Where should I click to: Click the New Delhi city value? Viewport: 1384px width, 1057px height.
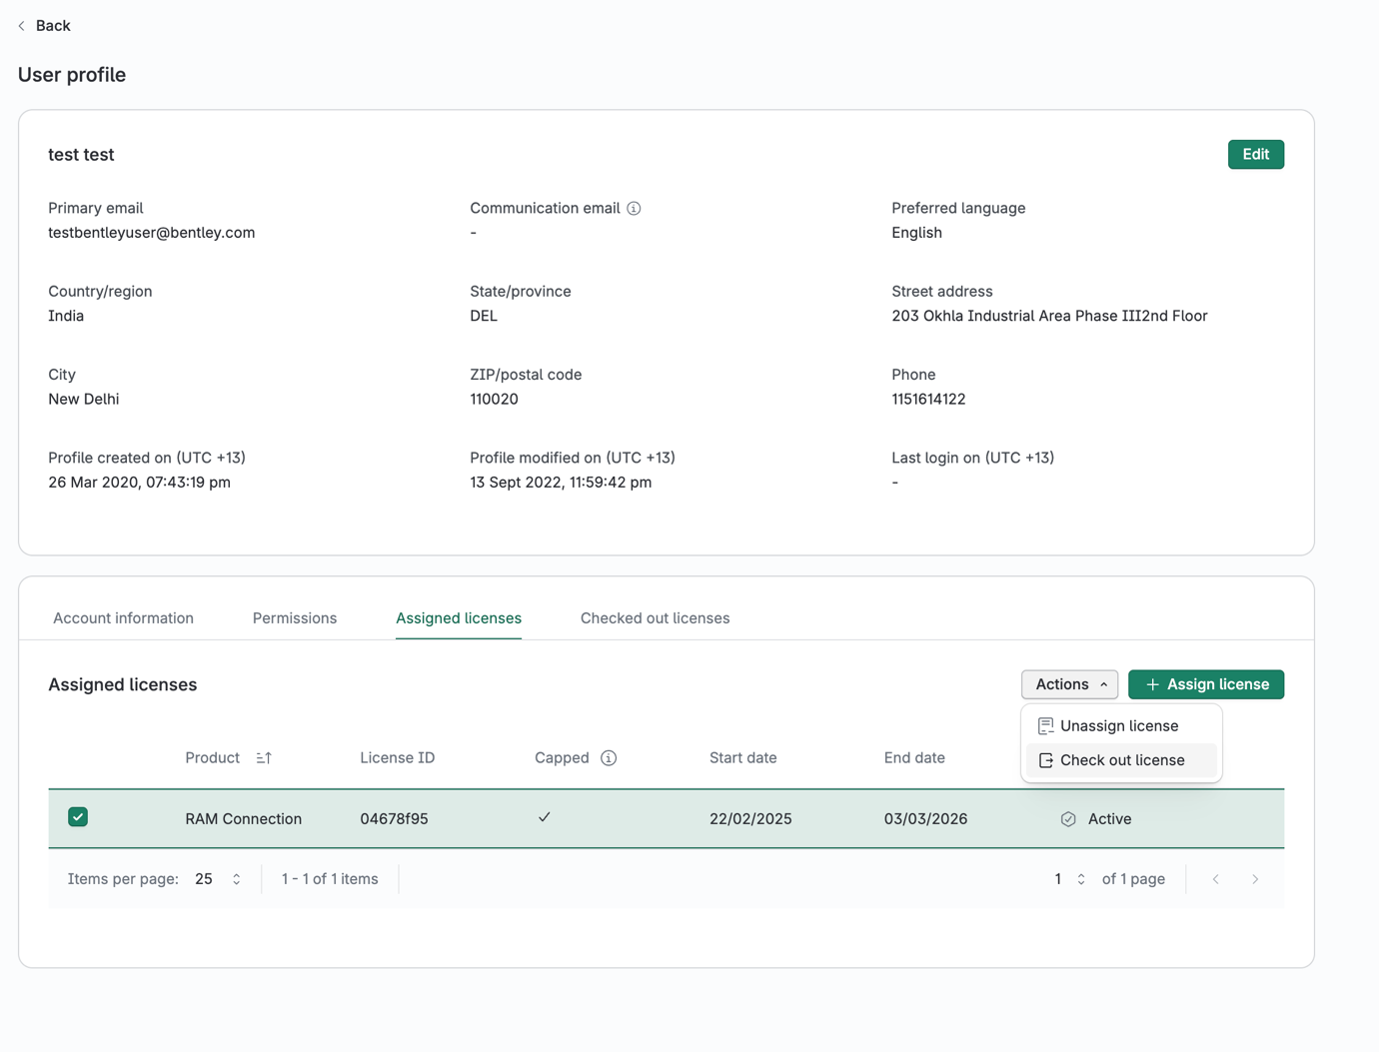(83, 399)
